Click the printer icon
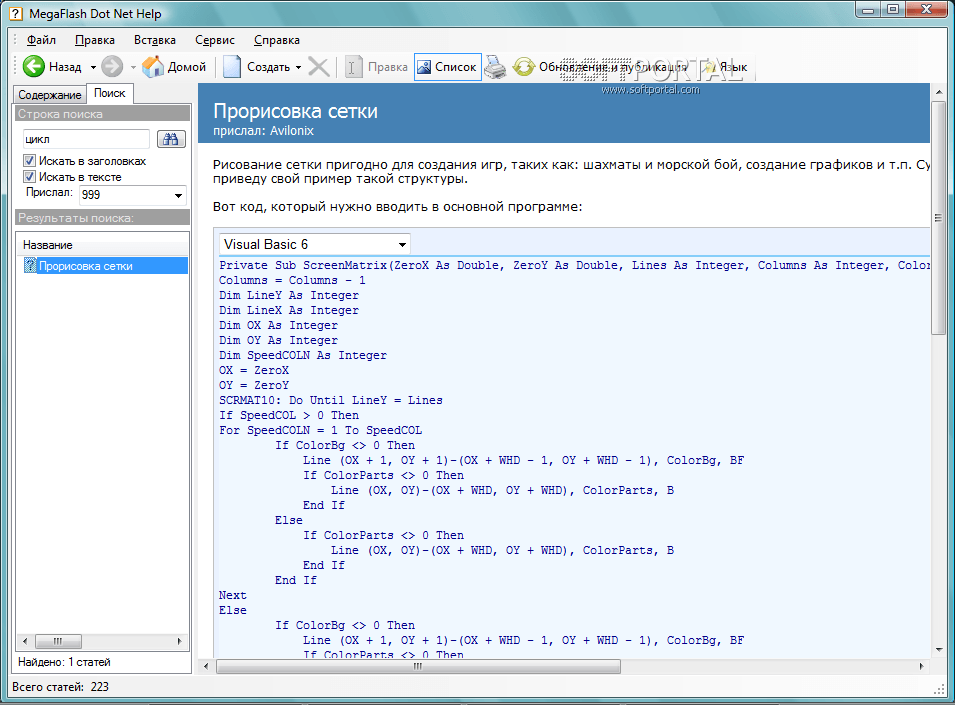 click(x=495, y=67)
